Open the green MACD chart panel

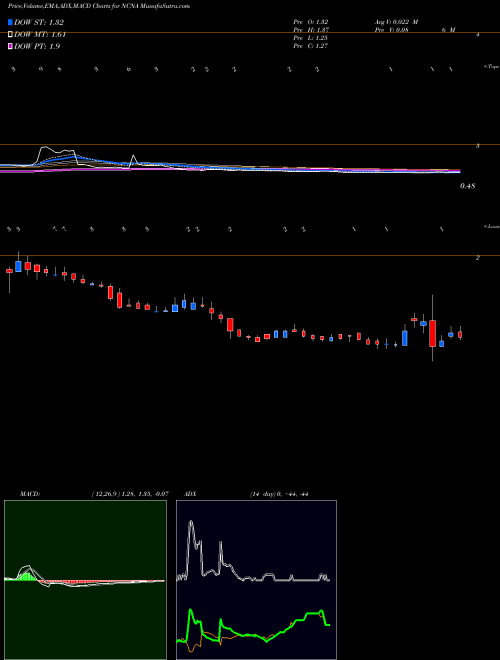coord(85,580)
